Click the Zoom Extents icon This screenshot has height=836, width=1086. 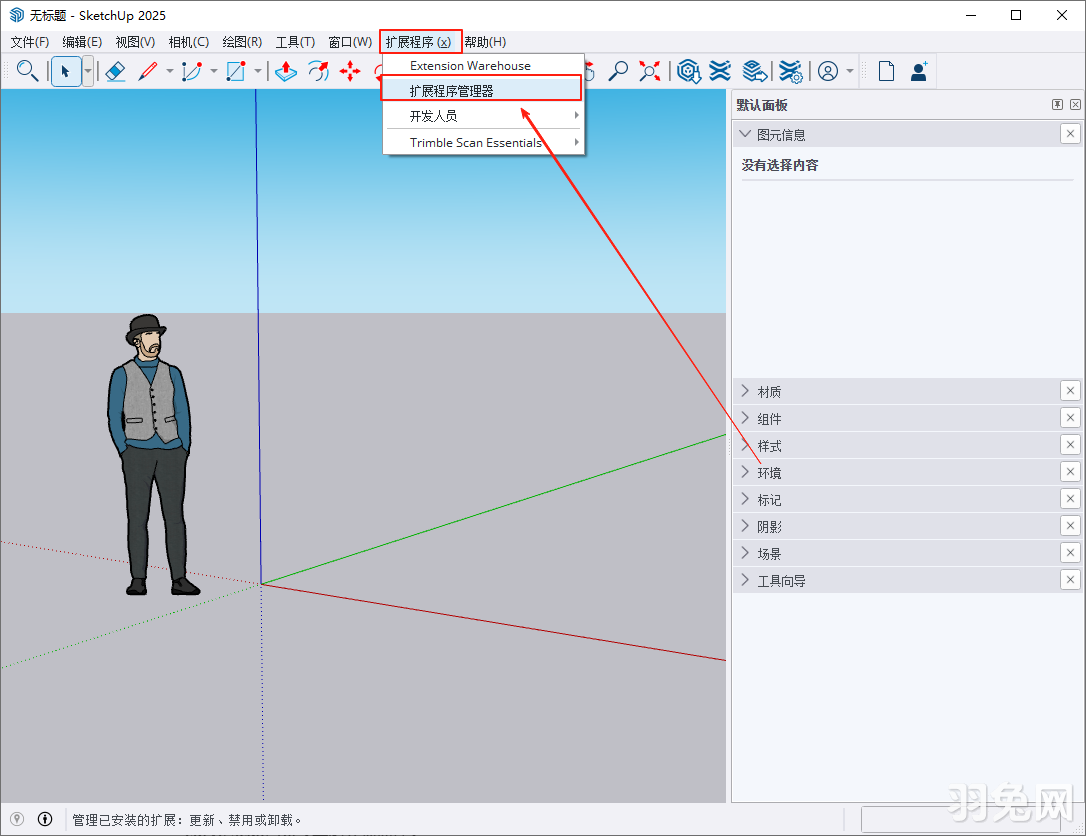click(x=649, y=71)
